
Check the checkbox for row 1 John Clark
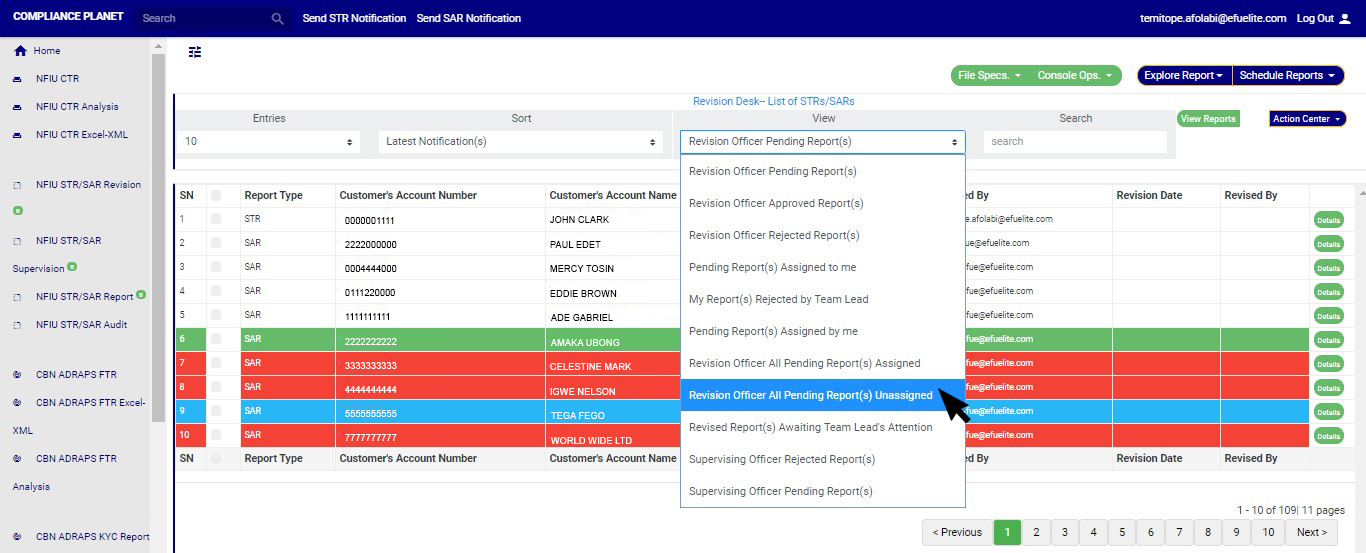point(216,219)
